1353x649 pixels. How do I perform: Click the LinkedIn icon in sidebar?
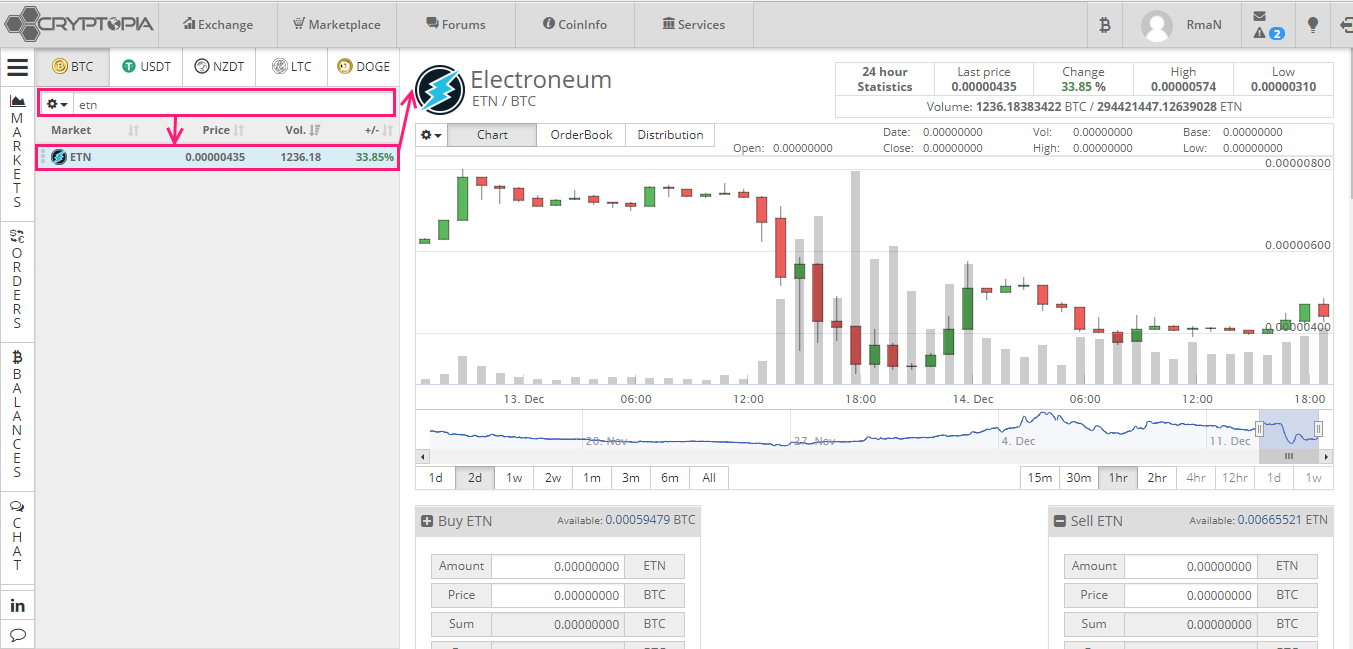pos(17,605)
